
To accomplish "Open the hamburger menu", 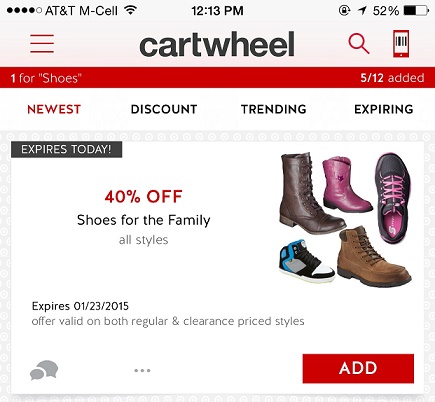I will tap(42, 43).
